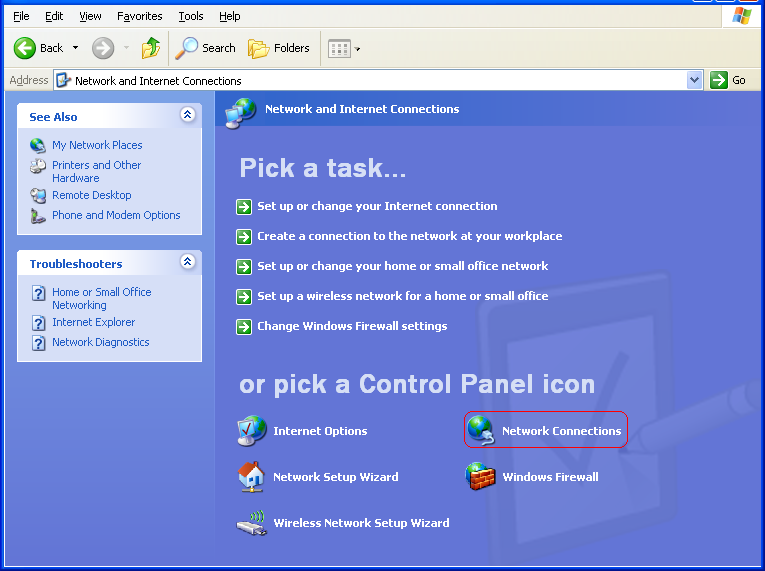This screenshot has height=571, width=765.
Task: Open the Help menu
Action: [x=230, y=16]
